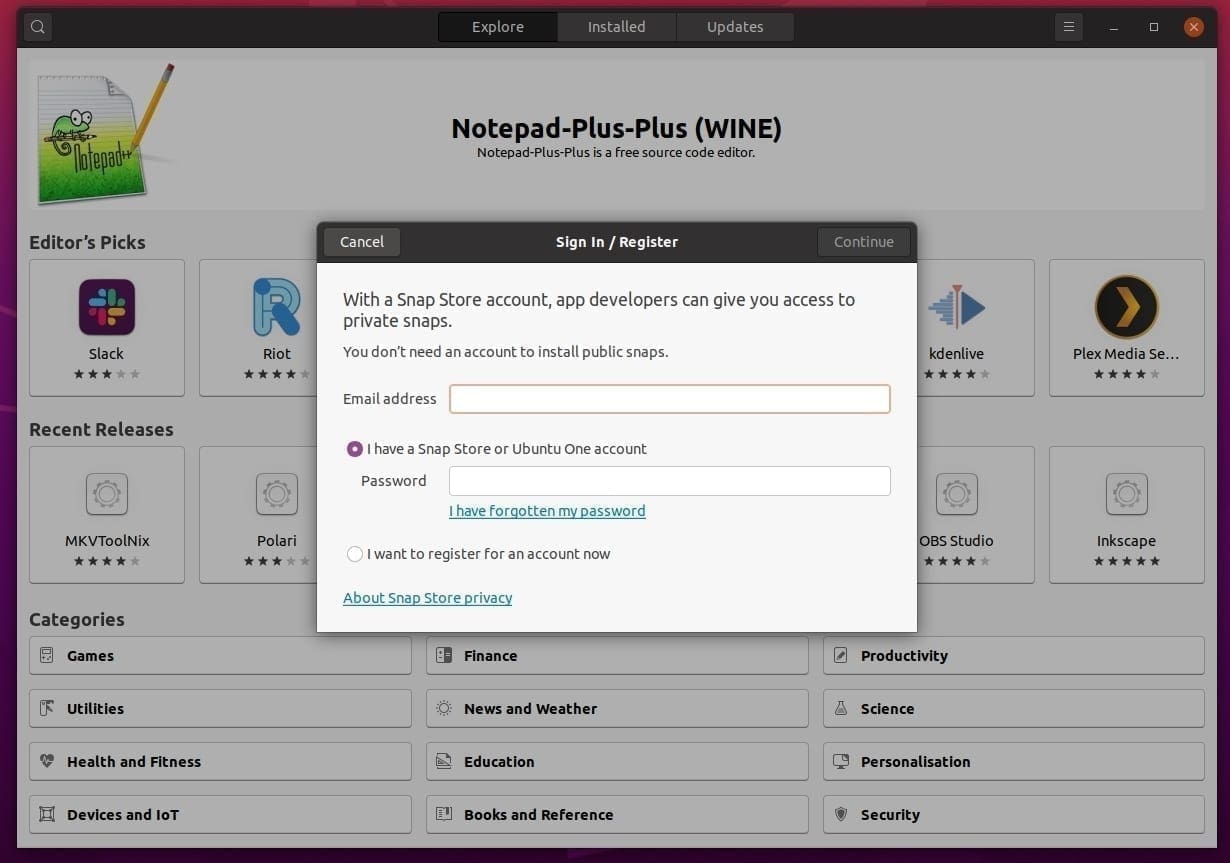This screenshot has width=1230, height=863.
Task: Open the Devices and IoT category
Action: pos(220,815)
